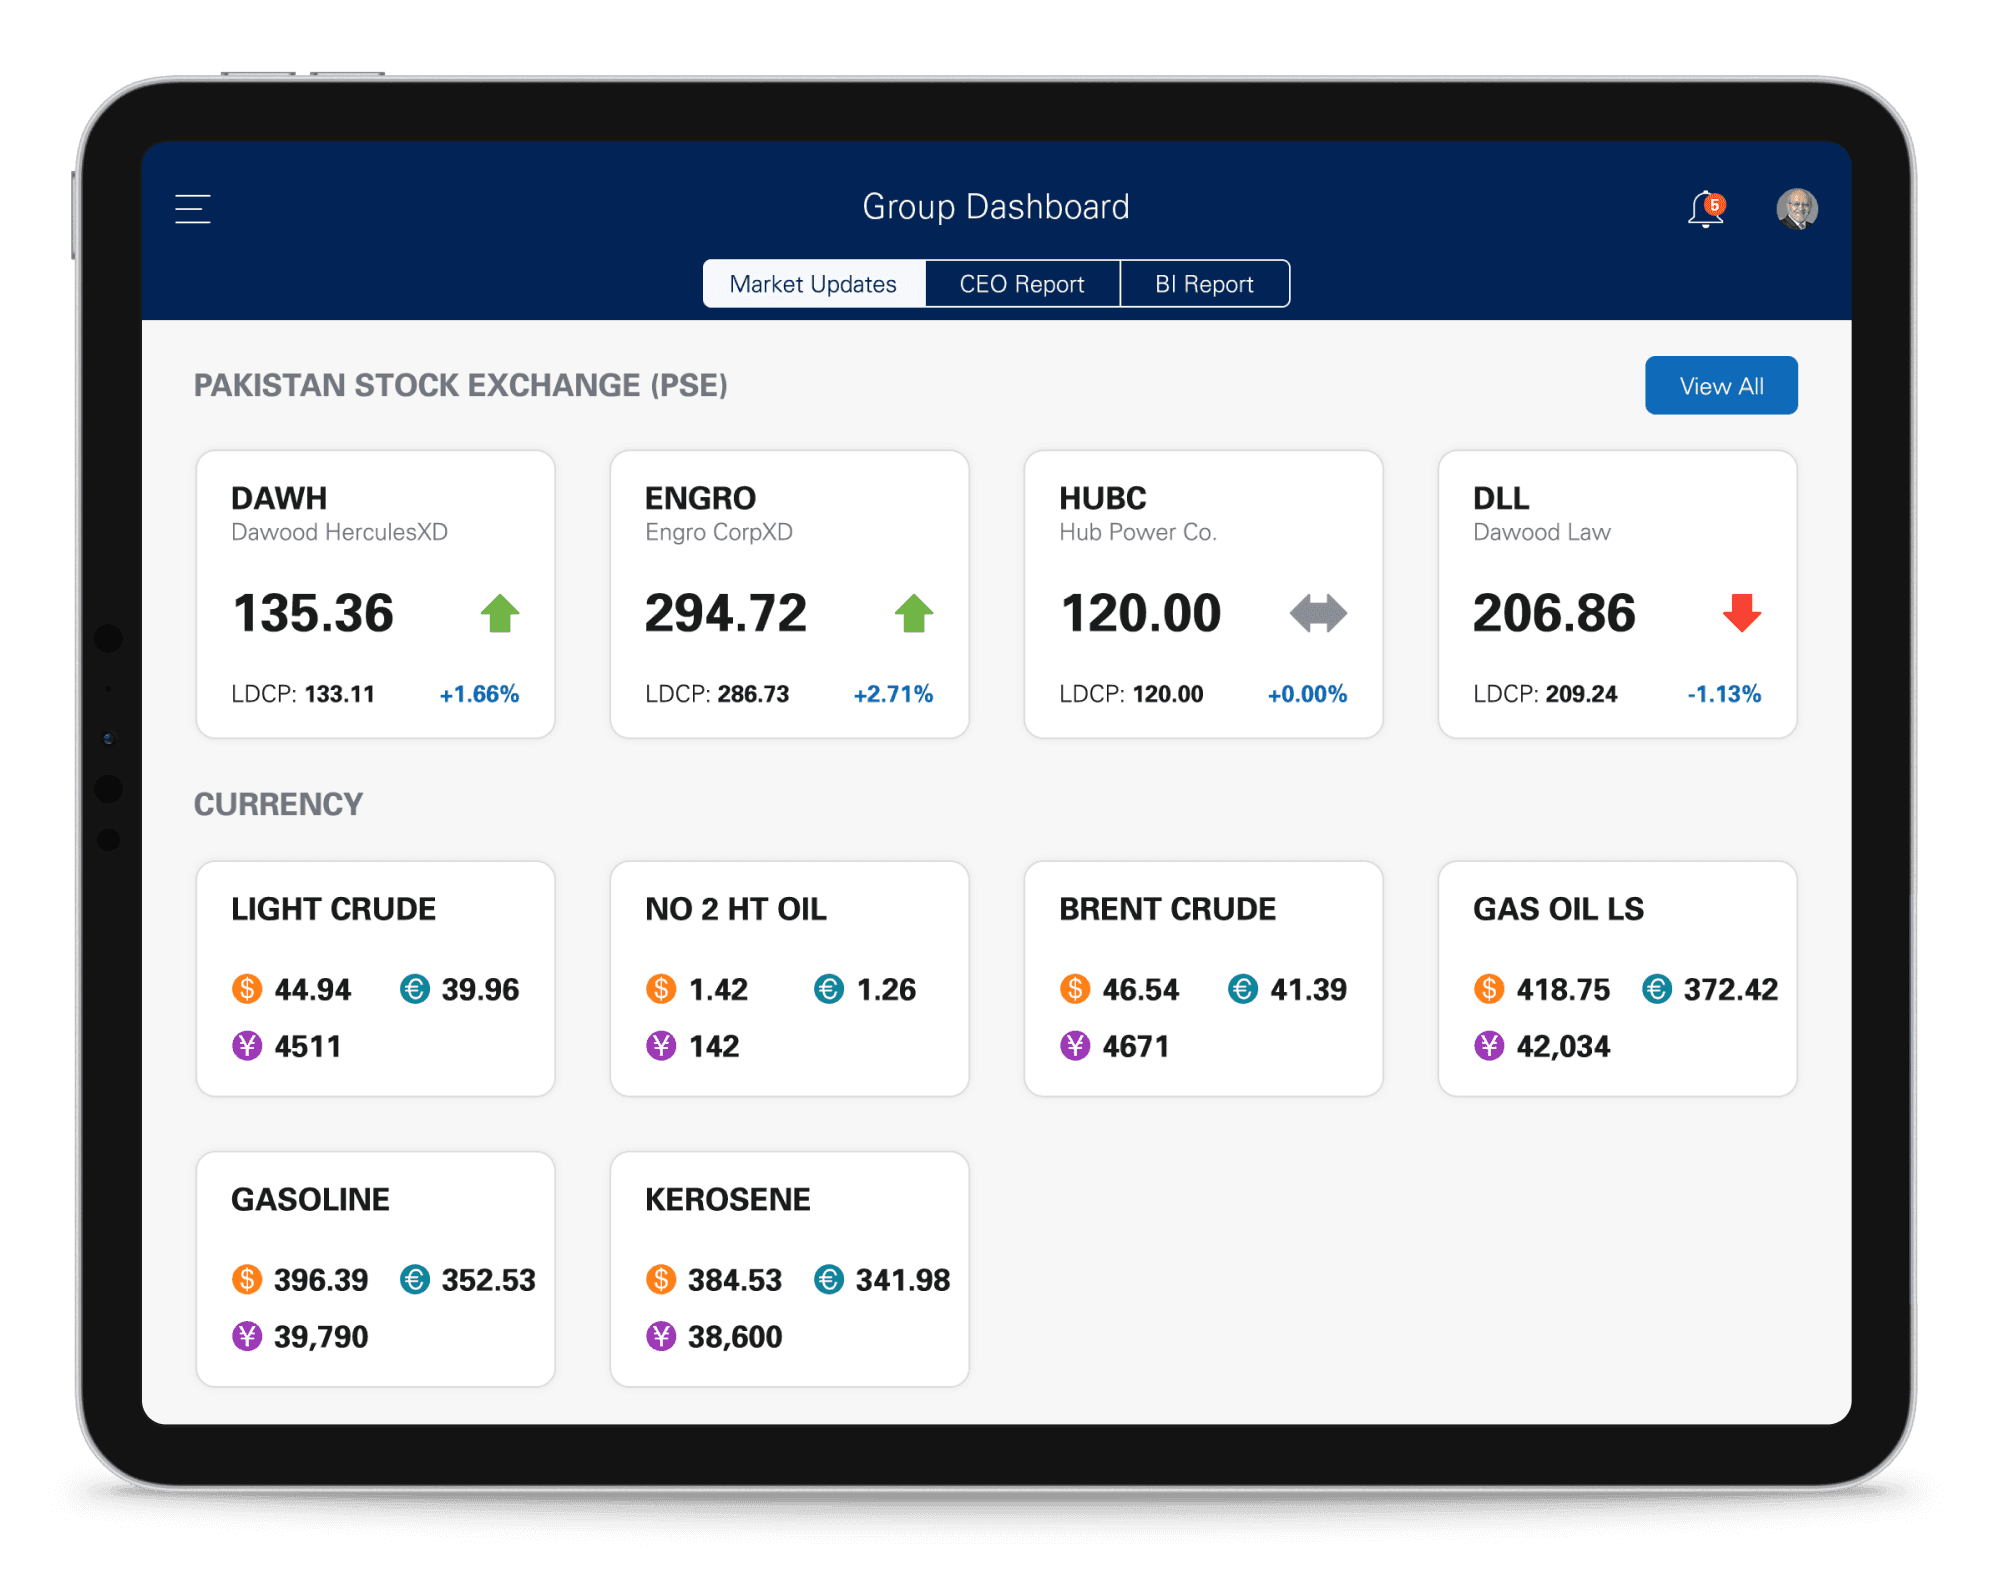Viewport: 1993px width, 1569px height.
Task: Click Gasoline dollar value 396.39
Action: [x=321, y=1279]
